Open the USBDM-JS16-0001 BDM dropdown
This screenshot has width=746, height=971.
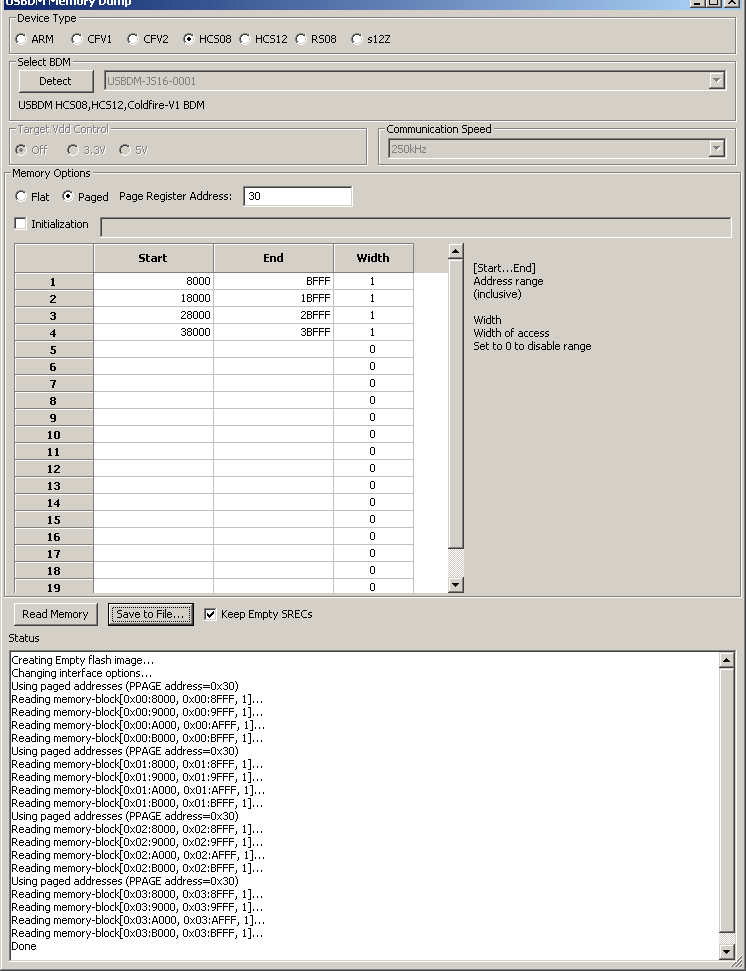click(x=717, y=81)
